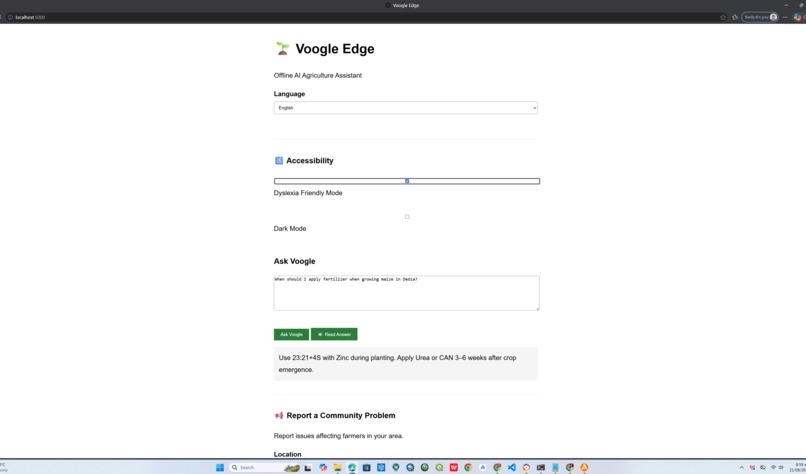The image size is (806, 474).
Task: Open the orange icon at taskbar's end
Action: 584,467
